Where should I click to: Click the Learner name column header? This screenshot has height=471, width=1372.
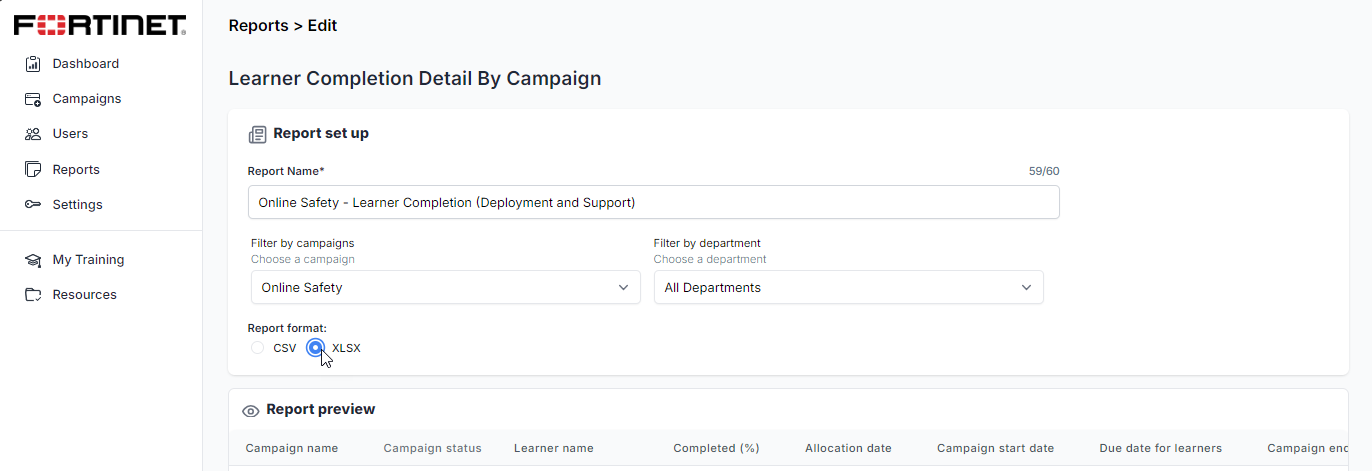[x=553, y=448]
